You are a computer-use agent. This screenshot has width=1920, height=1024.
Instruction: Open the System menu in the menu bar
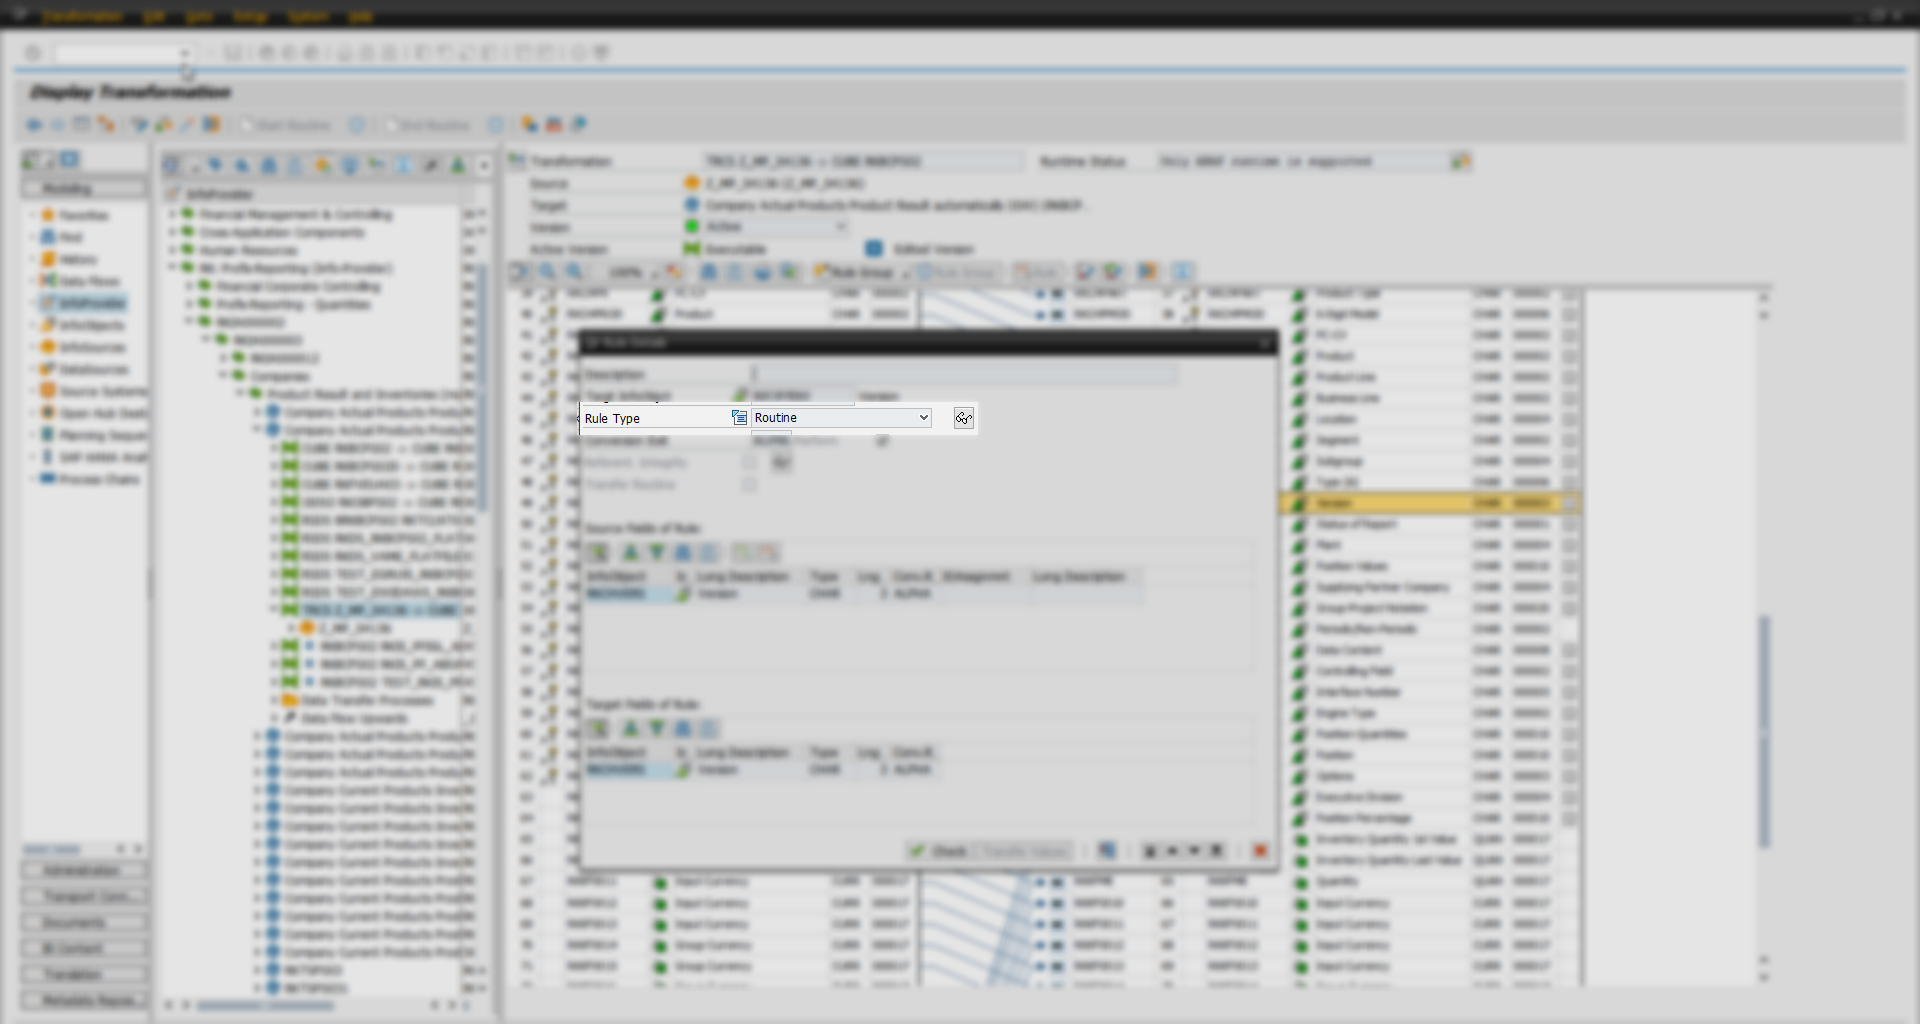point(309,16)
